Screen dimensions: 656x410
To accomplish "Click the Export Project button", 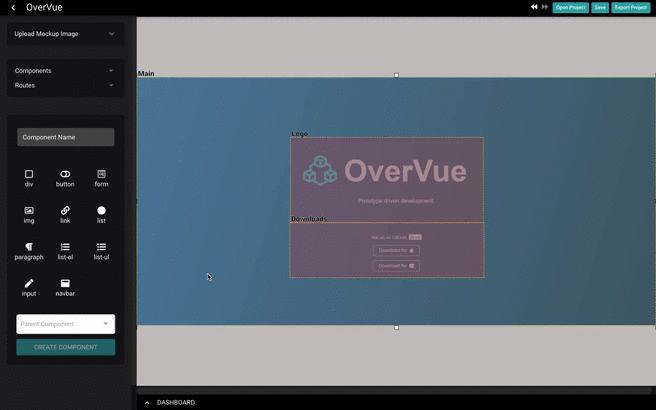I will [x=630, y=8].
